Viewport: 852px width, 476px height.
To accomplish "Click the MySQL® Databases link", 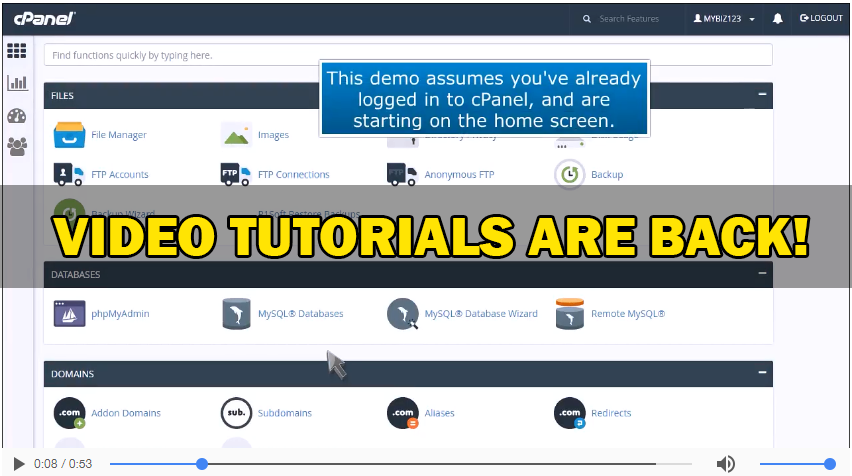I will click(x=300, y=314).
